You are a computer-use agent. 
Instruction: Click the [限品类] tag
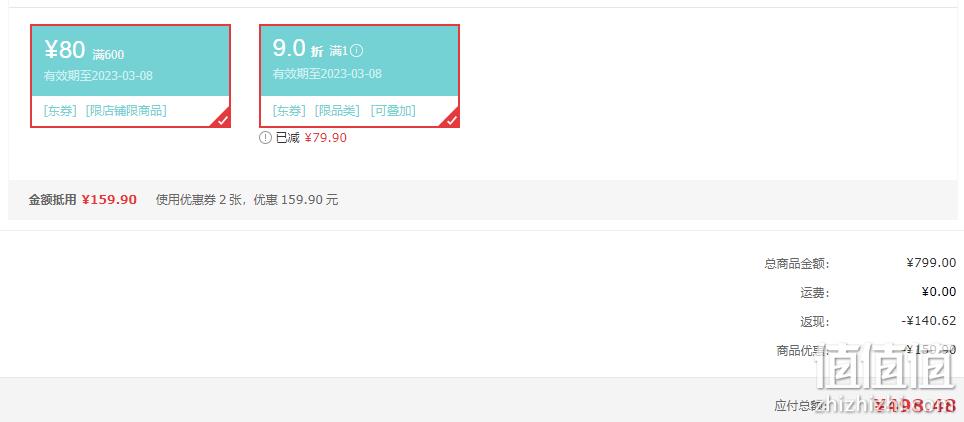tap(337, 111)
